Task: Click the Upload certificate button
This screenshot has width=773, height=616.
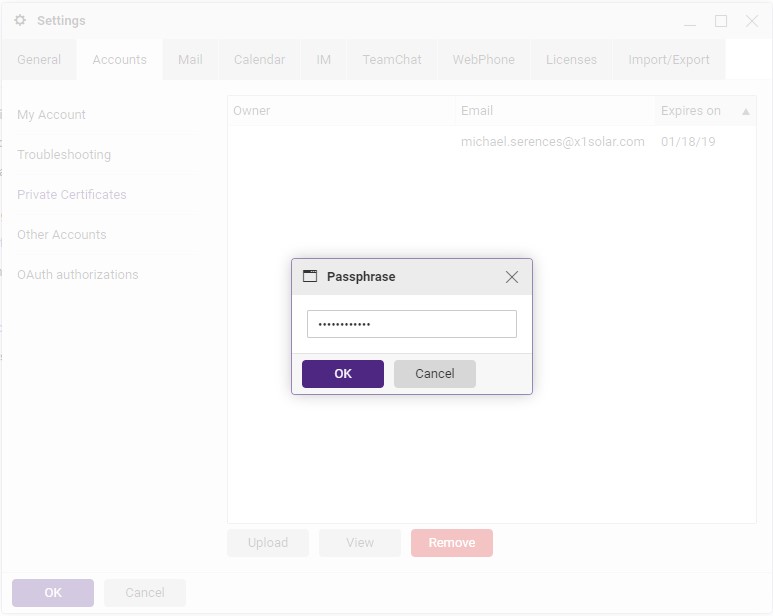Action: pos(268,543)
